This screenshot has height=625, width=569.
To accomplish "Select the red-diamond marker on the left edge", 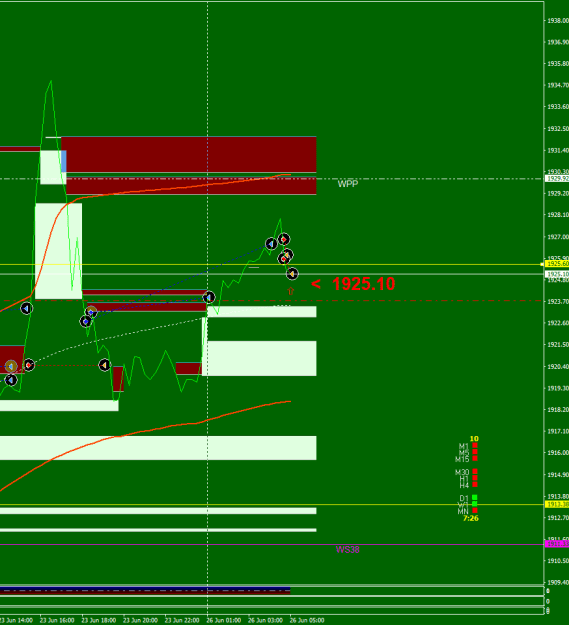I will click(x=29, y=365).
